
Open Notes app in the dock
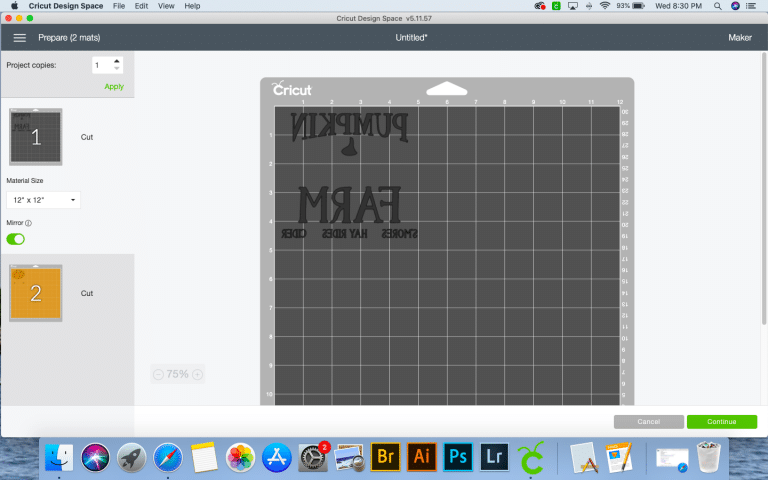tap(204, 456)
